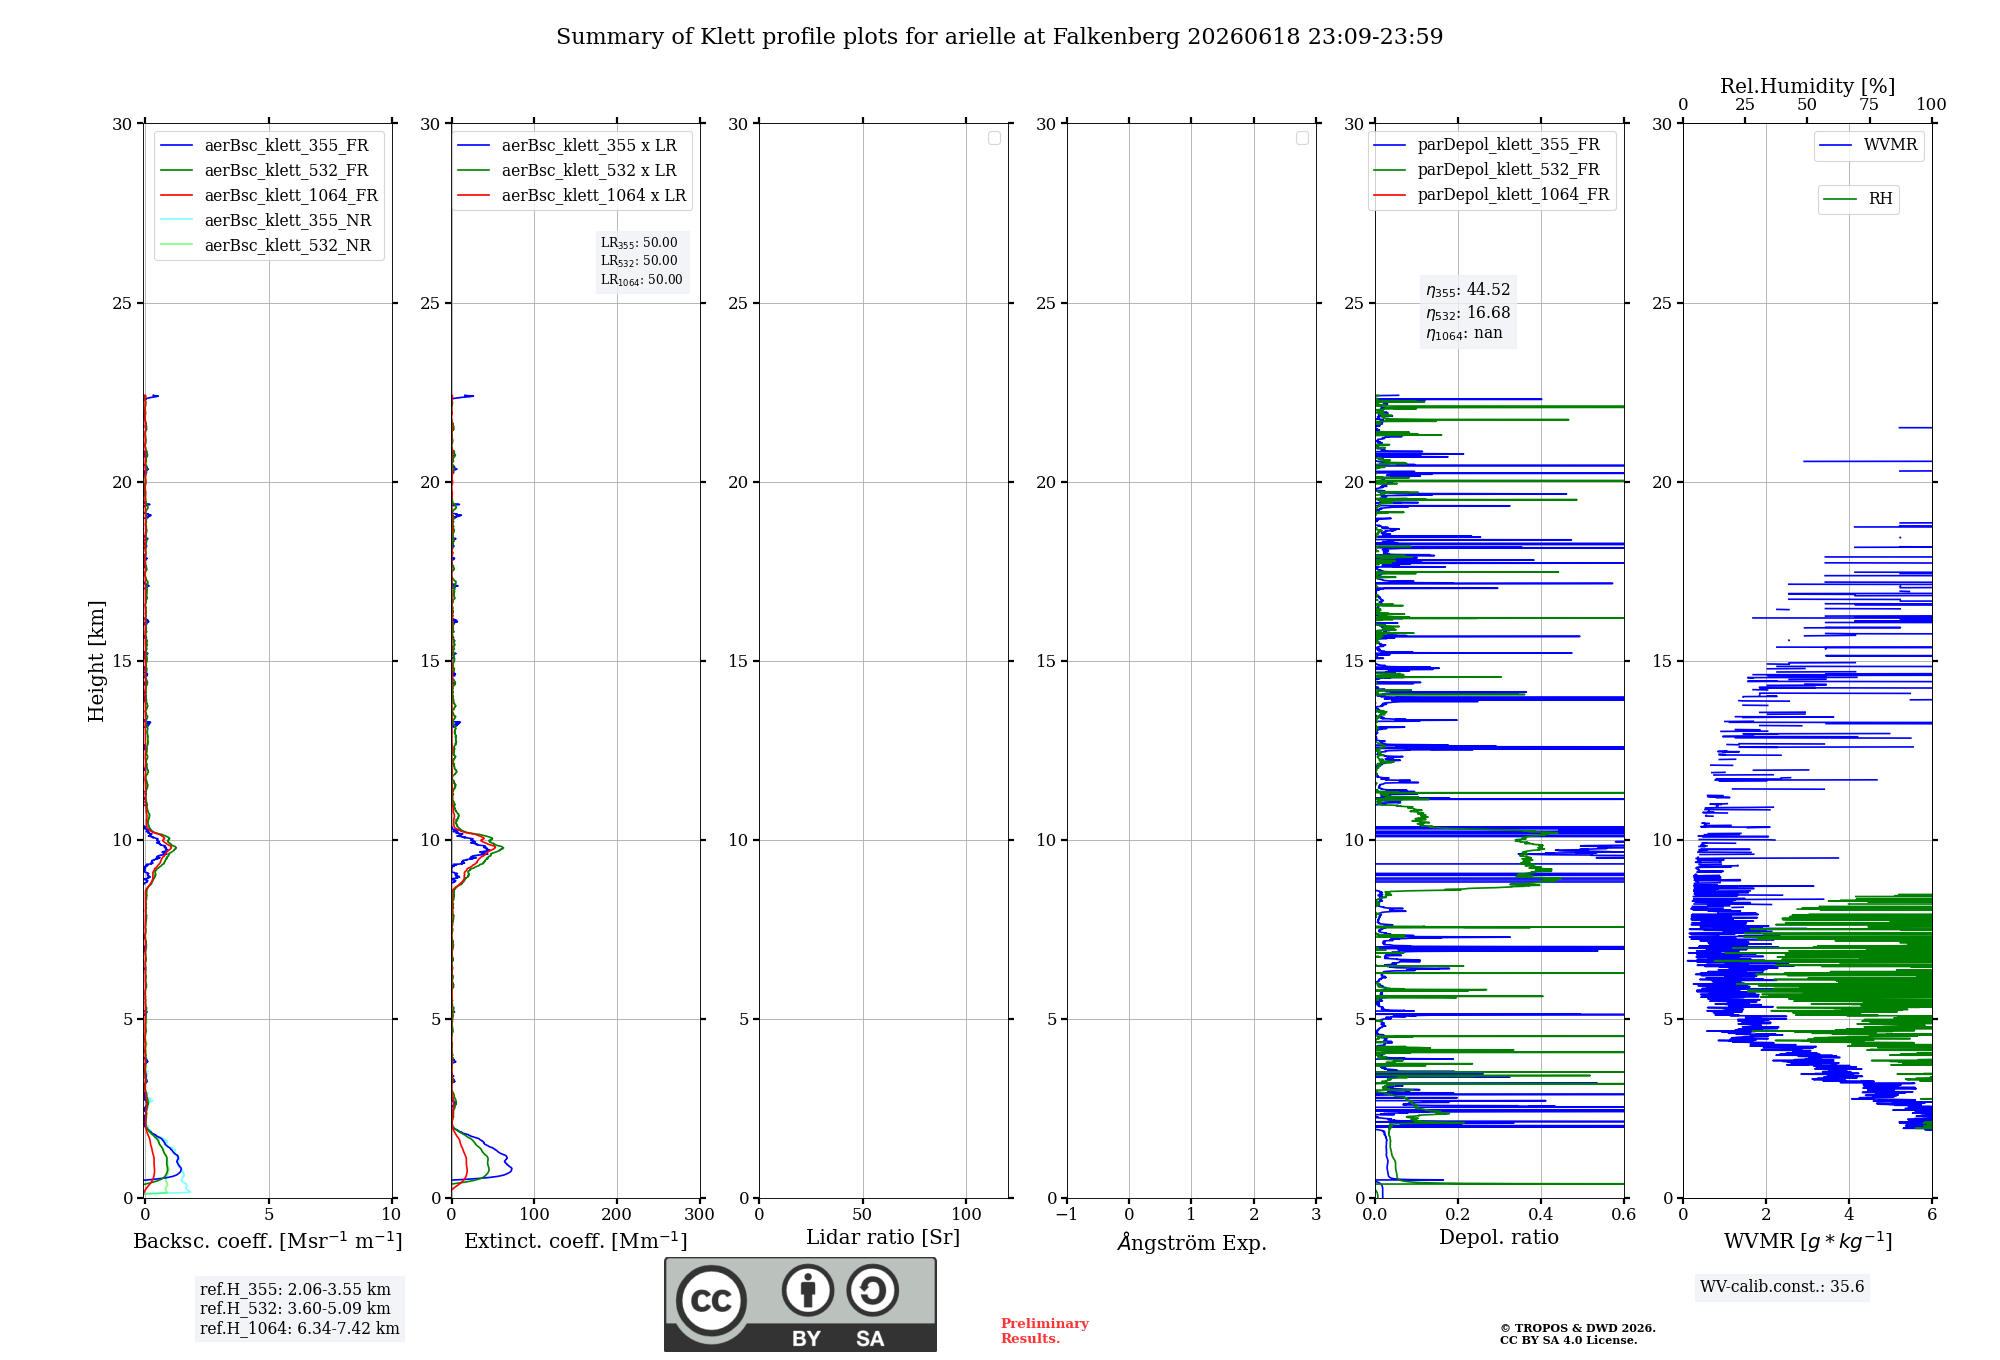Click the Creative Commons CC logo icon

(x=711, y=1300)
